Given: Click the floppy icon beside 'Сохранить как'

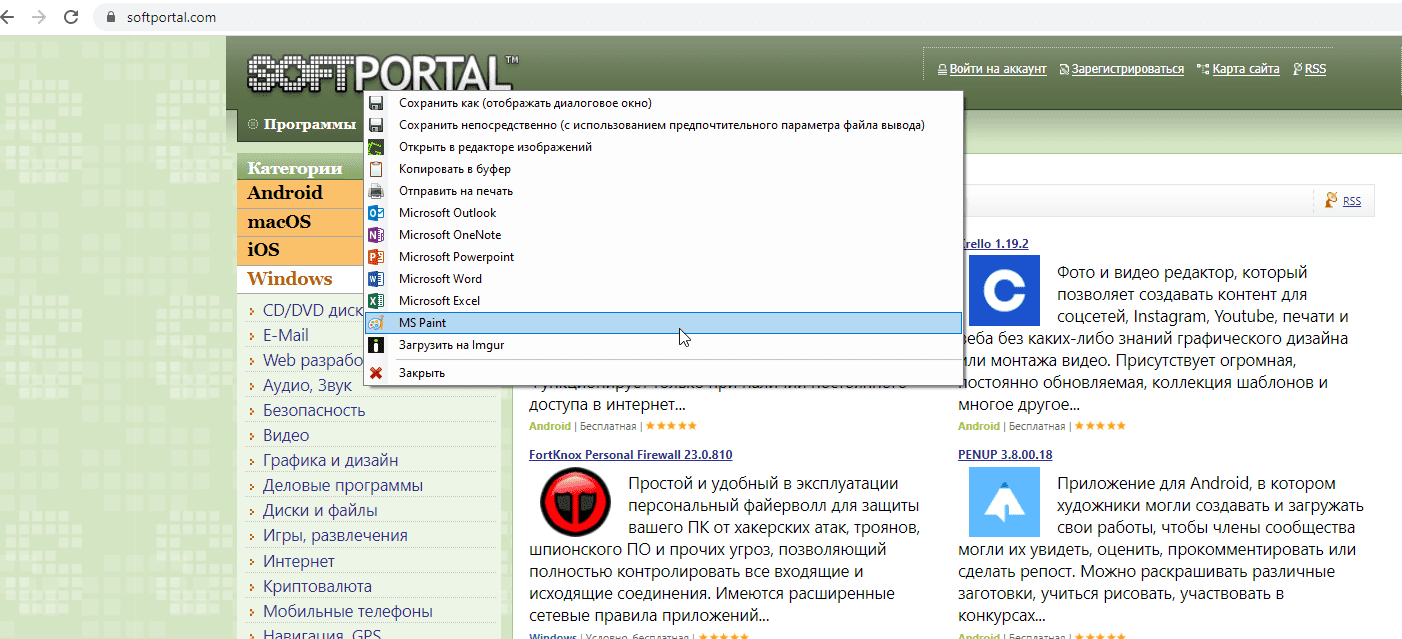Looking at the screenshot, I should tap(376, 103).
